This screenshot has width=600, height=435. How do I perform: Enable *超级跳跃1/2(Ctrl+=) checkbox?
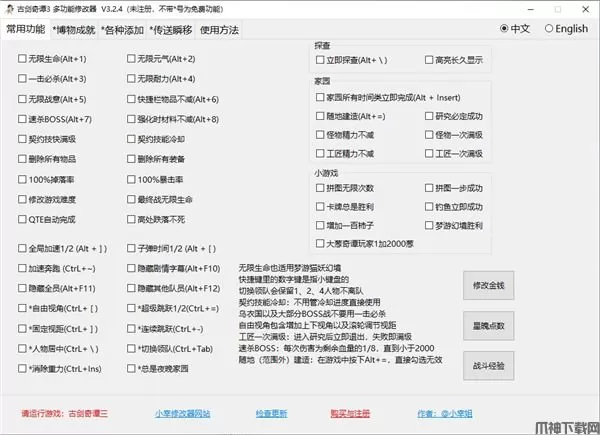[131, 308]
